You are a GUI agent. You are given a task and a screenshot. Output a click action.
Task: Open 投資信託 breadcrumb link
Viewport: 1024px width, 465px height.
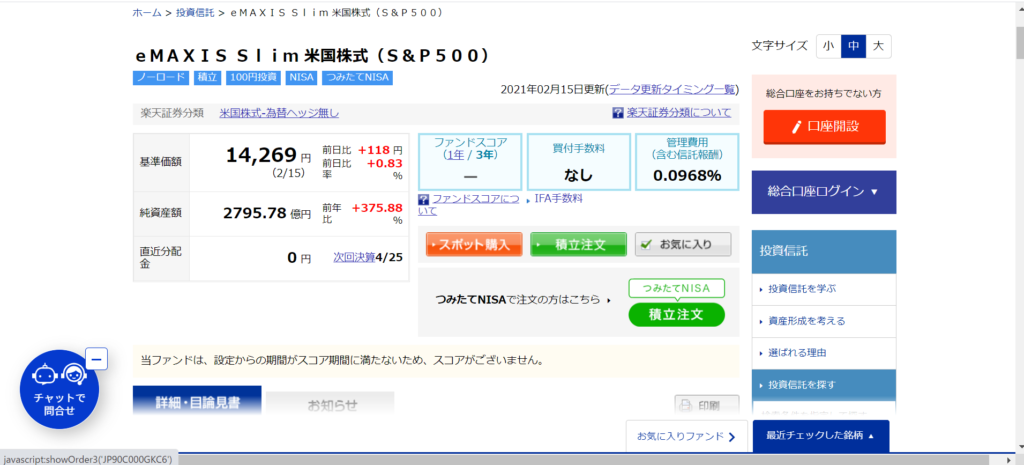(195, 12)
